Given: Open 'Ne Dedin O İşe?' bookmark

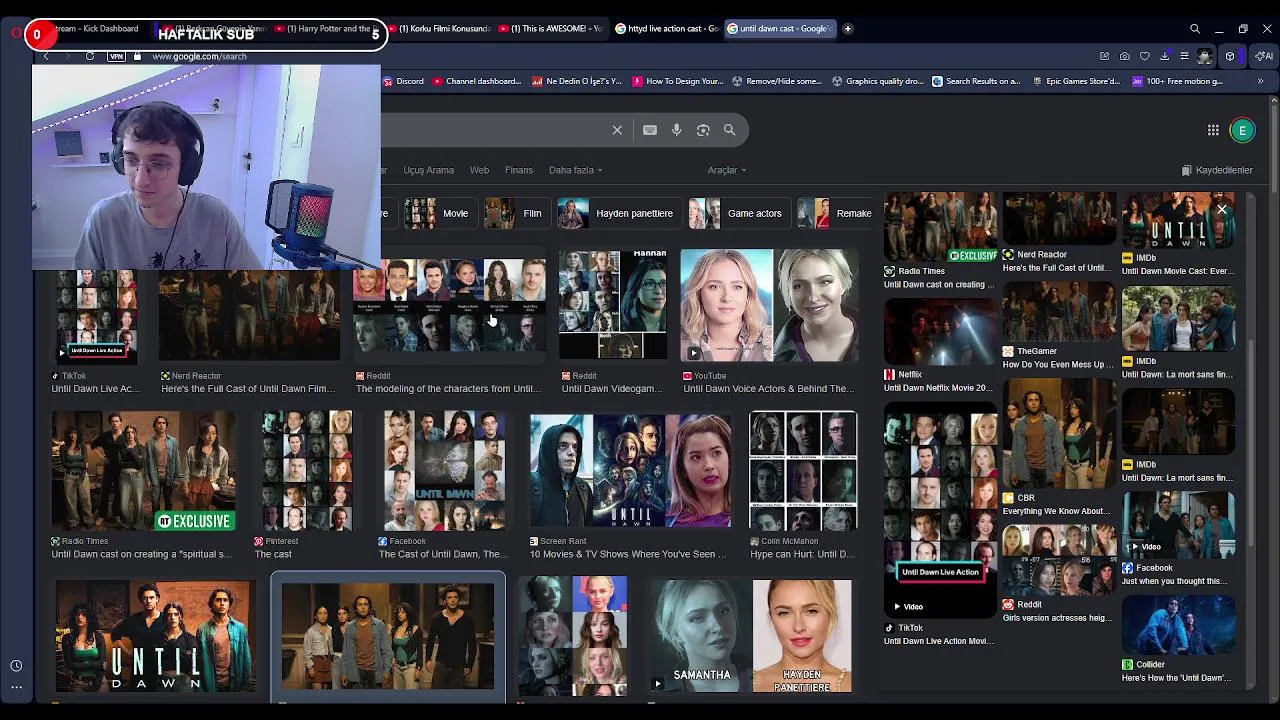Looking at the screenshot, I should coord(577,81).
